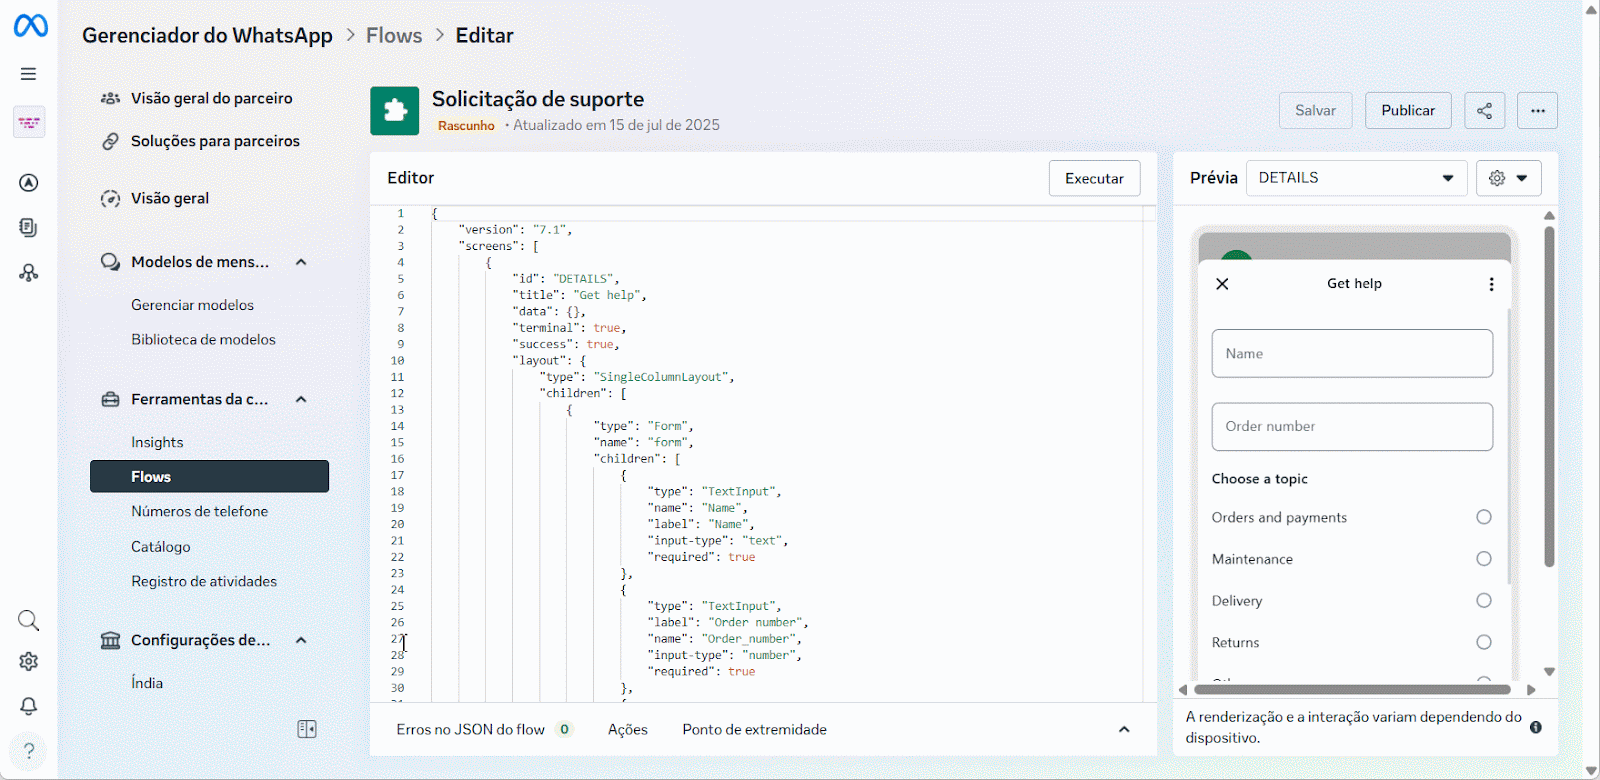The height and width of the screenshot is (780, 1600).
Task: Collapse the Modelos de mens... section
Action: click(301, 262)
